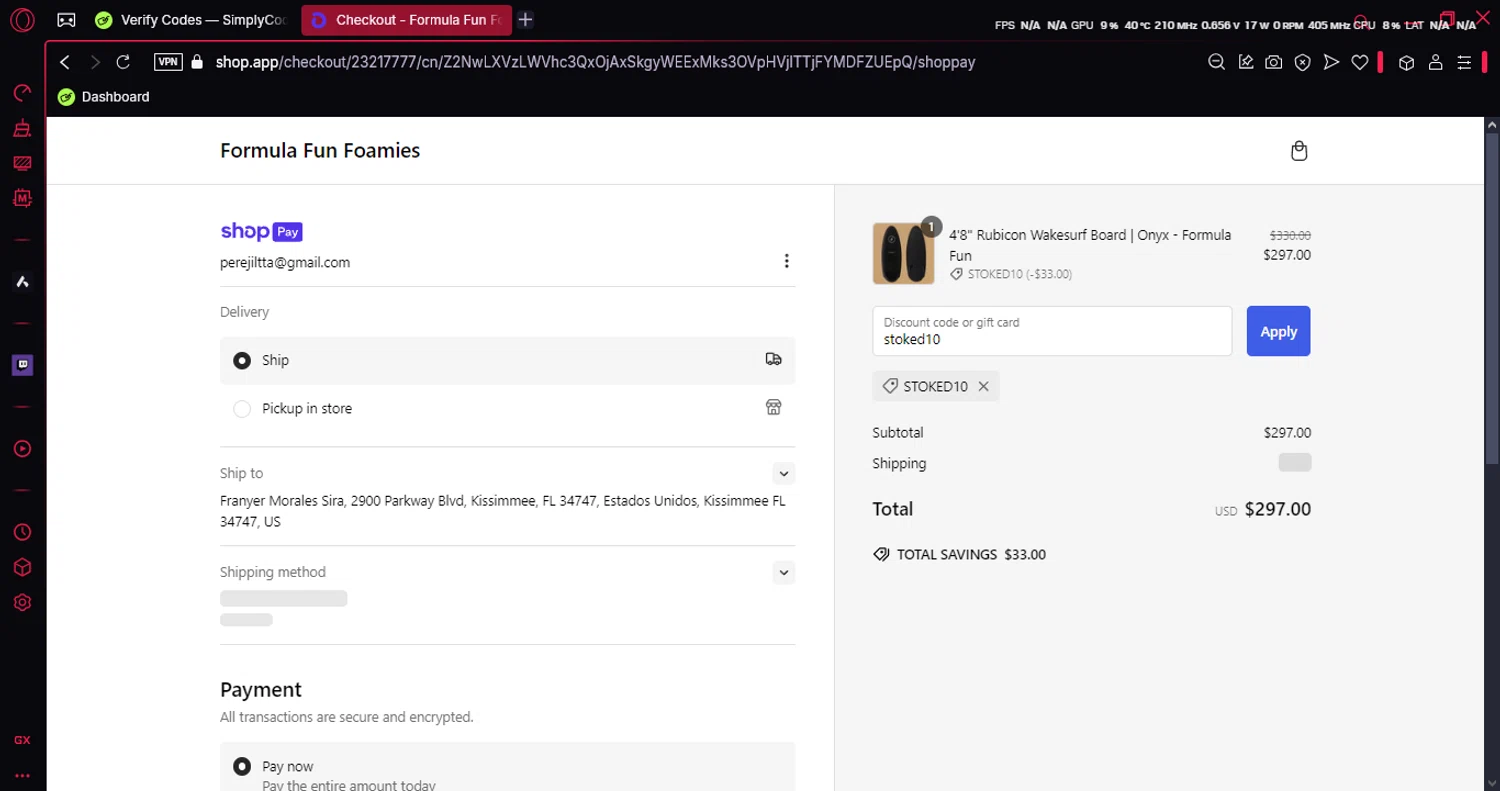Click the GX logo in sidebar

(x=22, y=740)
